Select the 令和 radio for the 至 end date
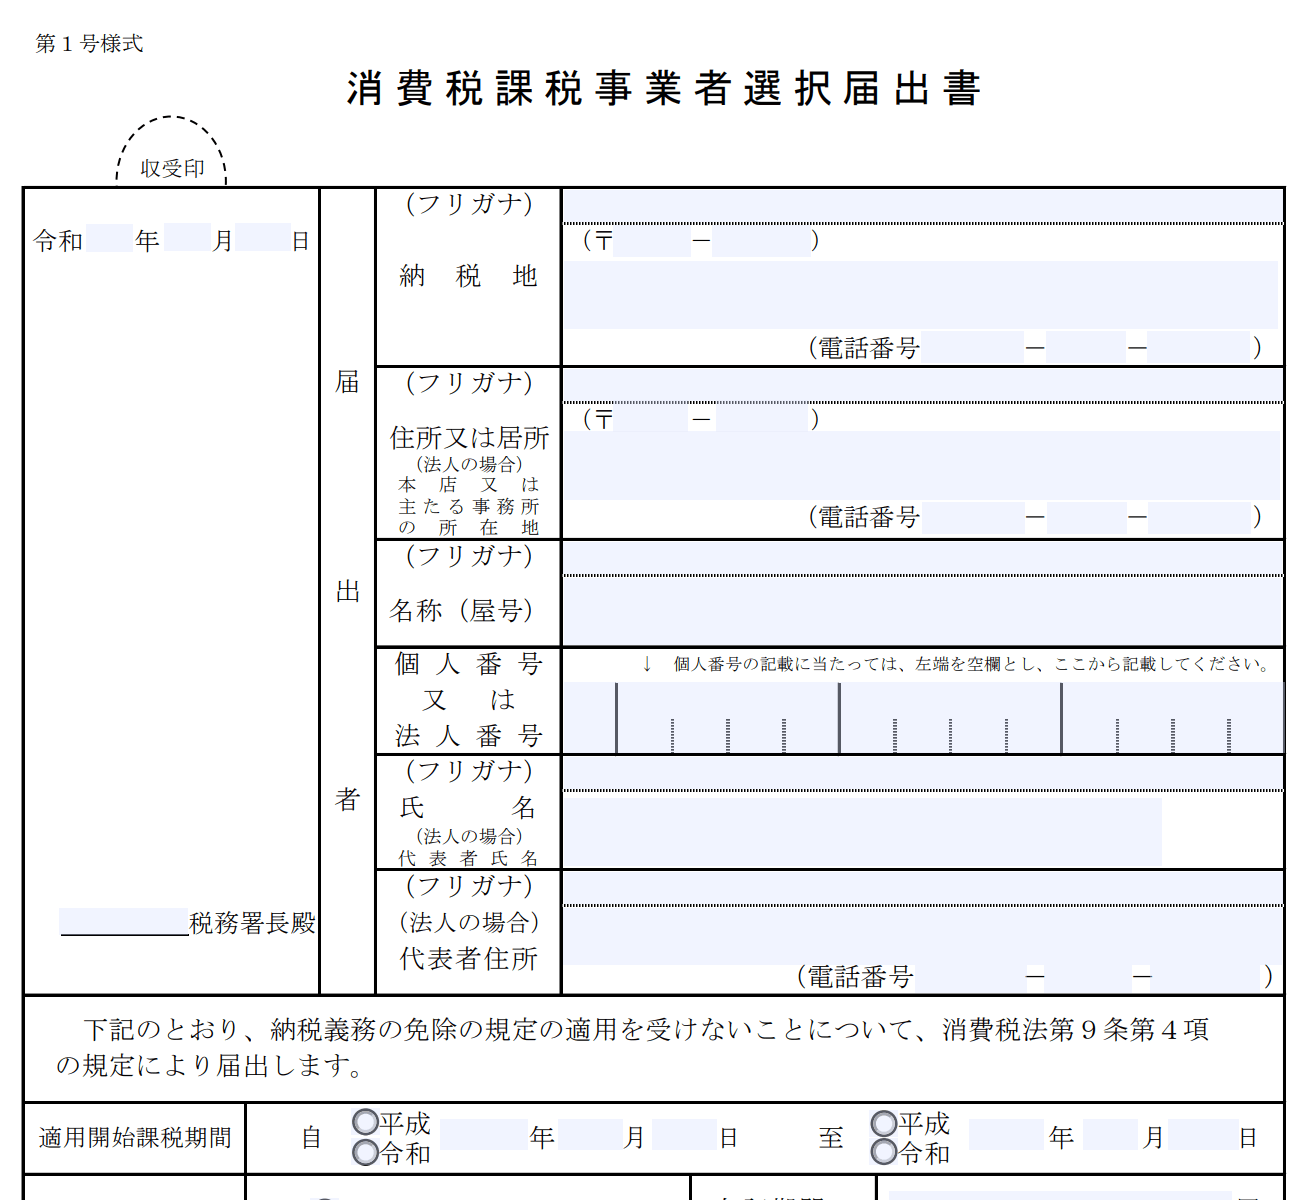Viewport: 1300px width, 1200px height. (x=884, y=1152)
